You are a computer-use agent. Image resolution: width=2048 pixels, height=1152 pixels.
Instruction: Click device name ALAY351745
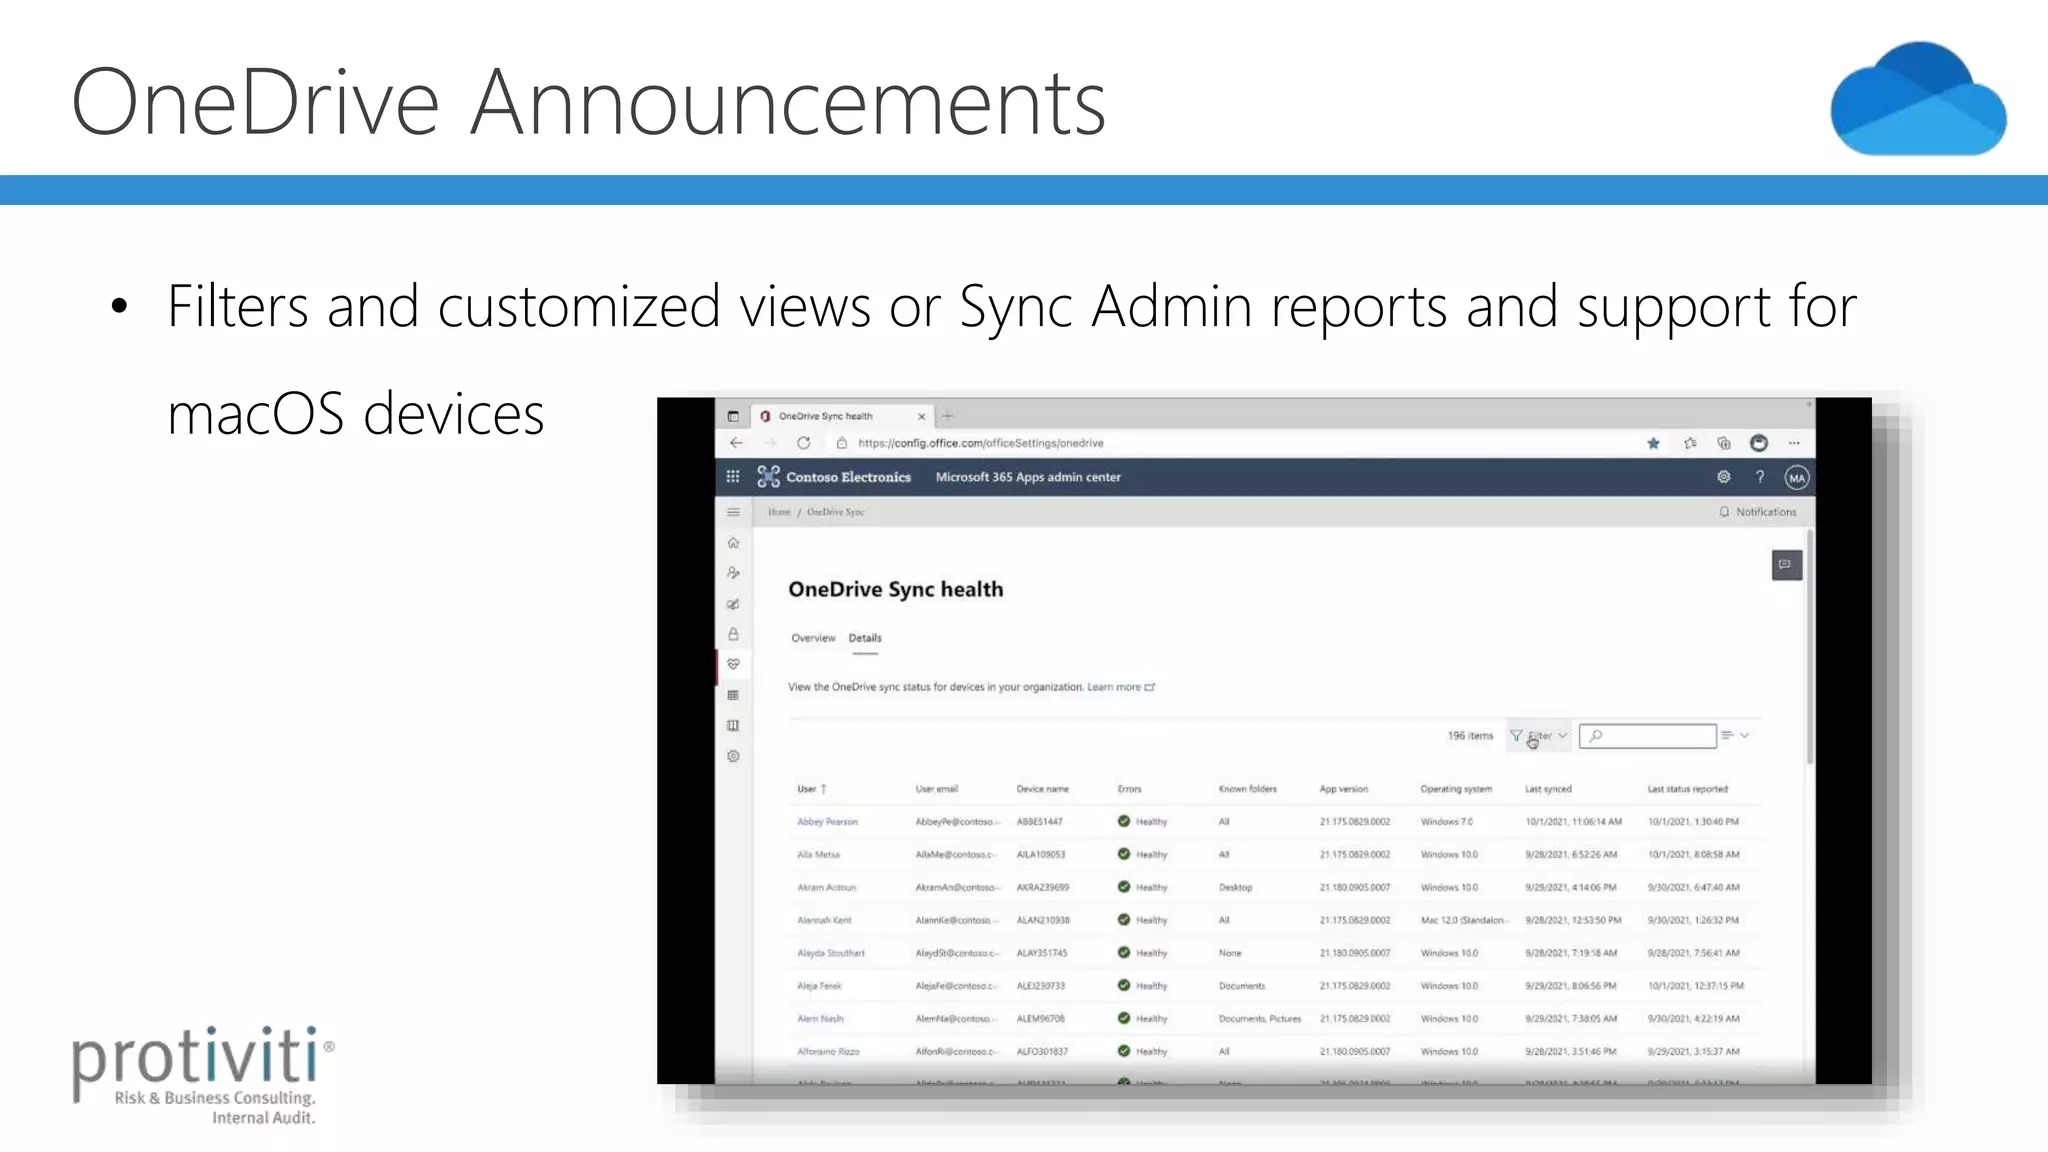[x=1041, y=953]
